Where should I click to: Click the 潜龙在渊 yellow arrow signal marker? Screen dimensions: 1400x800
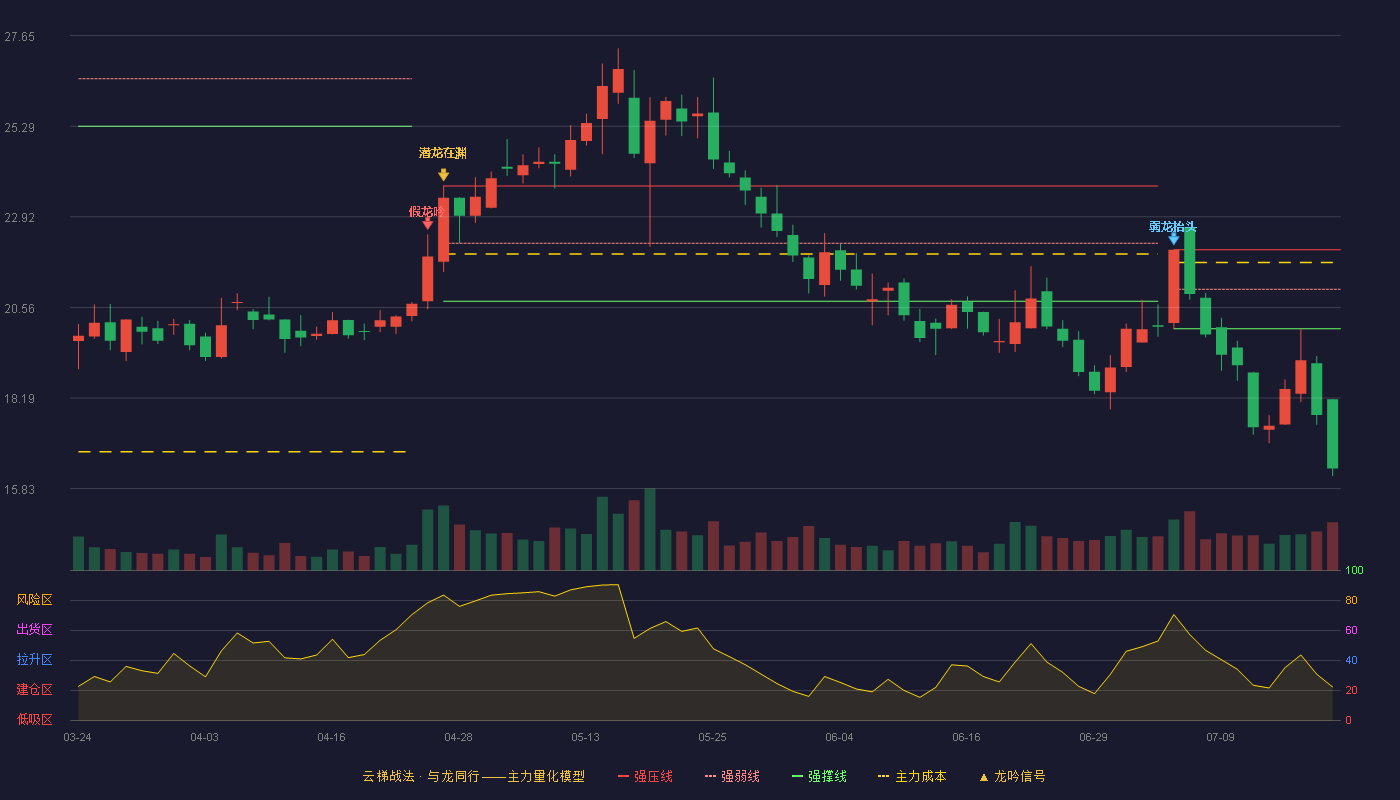pos(443,175)
